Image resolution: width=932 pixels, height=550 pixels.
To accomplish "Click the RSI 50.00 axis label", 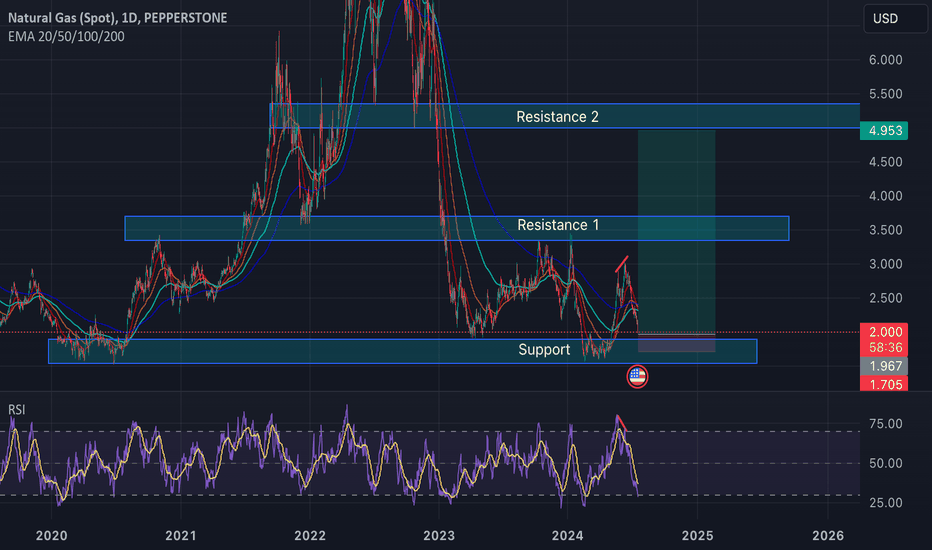I will tap(886, 463).
